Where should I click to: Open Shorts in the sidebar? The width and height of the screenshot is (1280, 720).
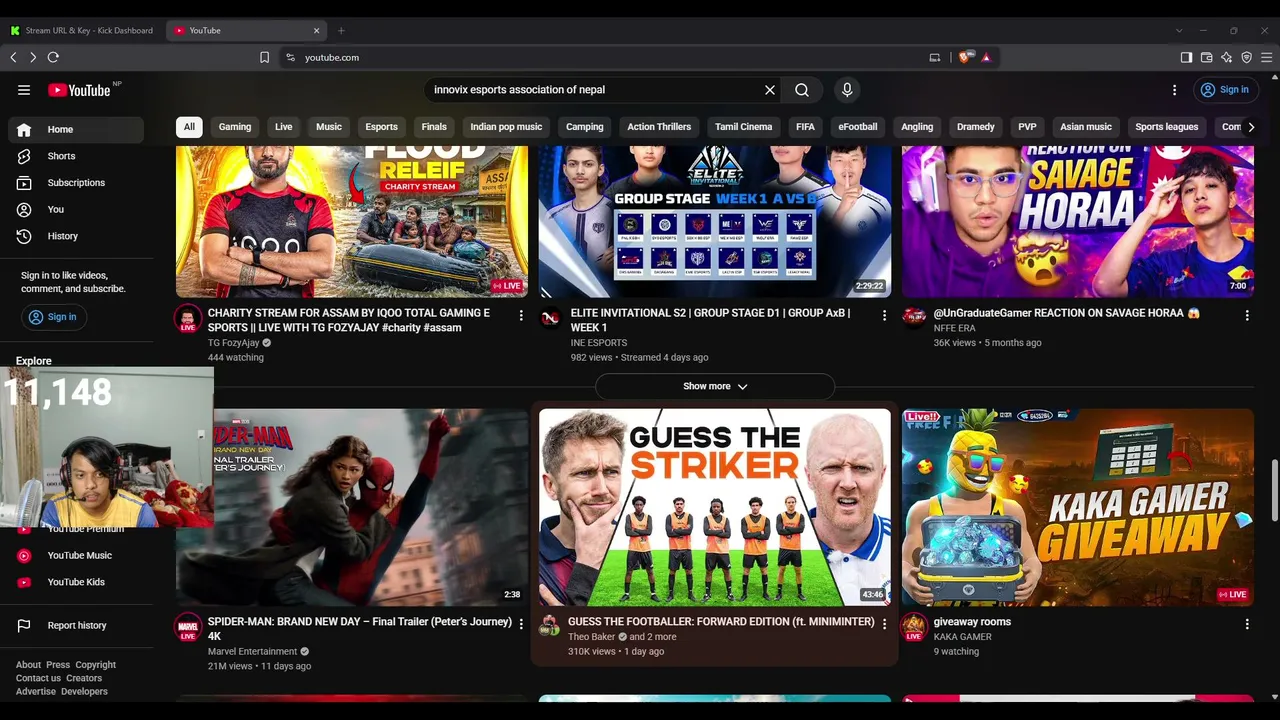click(76, 156)
